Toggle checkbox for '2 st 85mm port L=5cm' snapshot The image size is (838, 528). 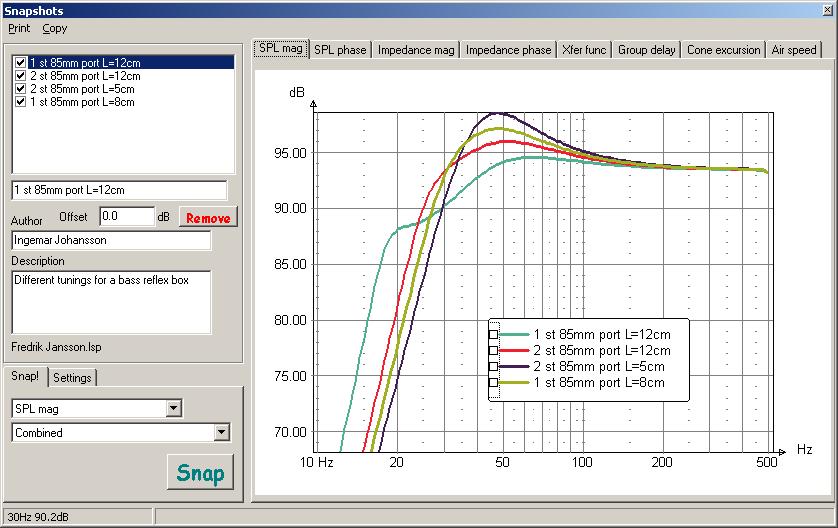click(x=20, y=89)
